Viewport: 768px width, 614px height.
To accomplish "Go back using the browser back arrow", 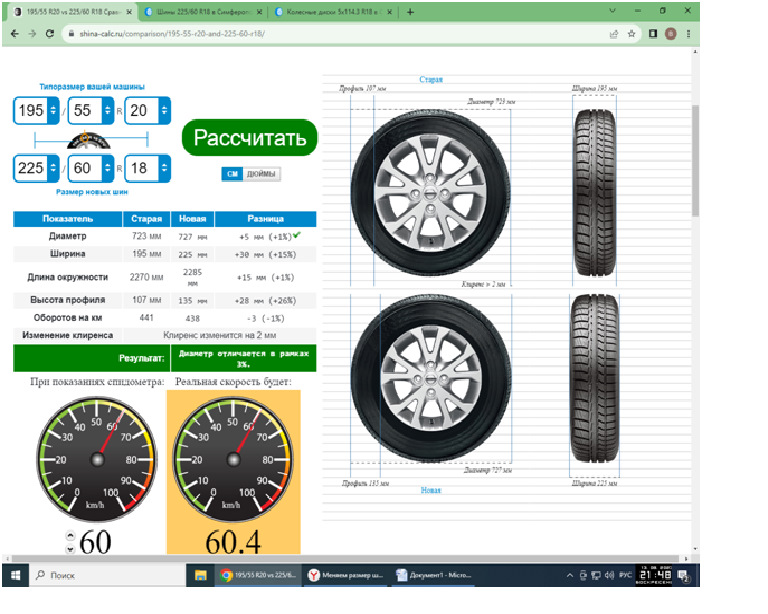I will click(12, 33).
